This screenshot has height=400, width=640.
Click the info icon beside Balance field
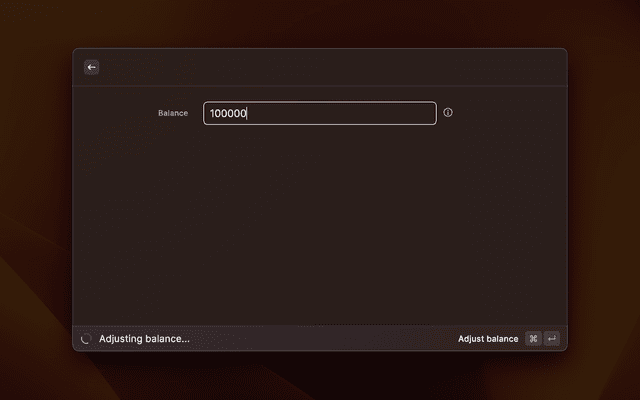[448, 113]
